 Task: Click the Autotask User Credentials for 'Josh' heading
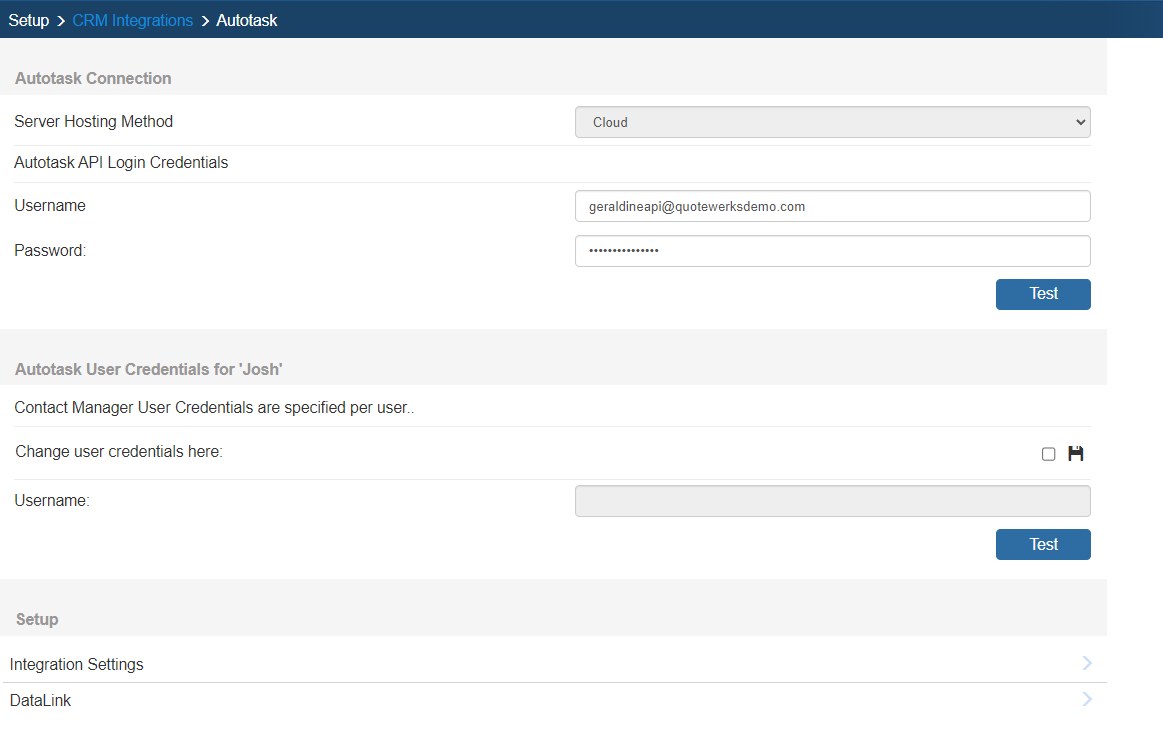[x=149, y=369]
